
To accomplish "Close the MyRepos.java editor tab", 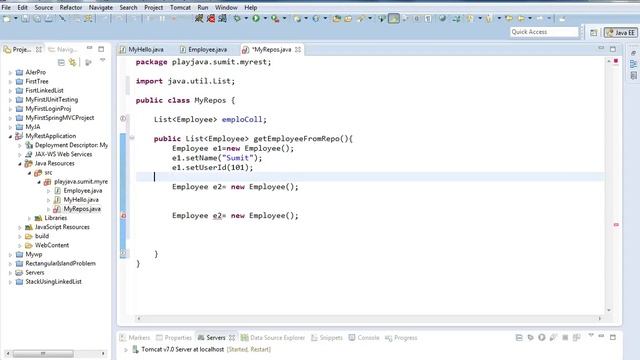I will coord(298,49).
